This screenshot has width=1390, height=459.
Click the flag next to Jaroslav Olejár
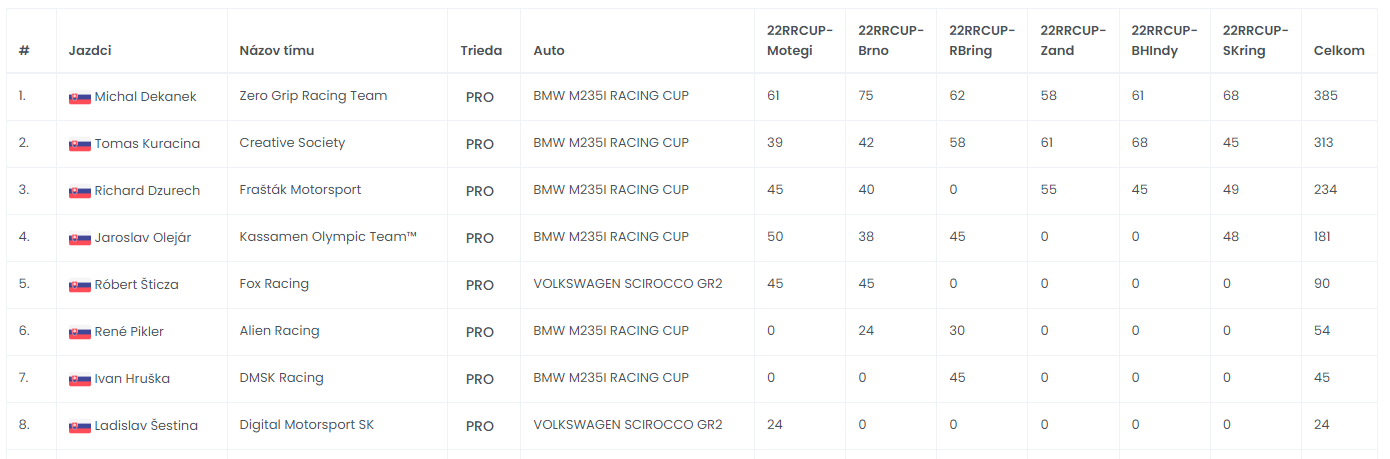pyautogui.click(x=80, y=238)
